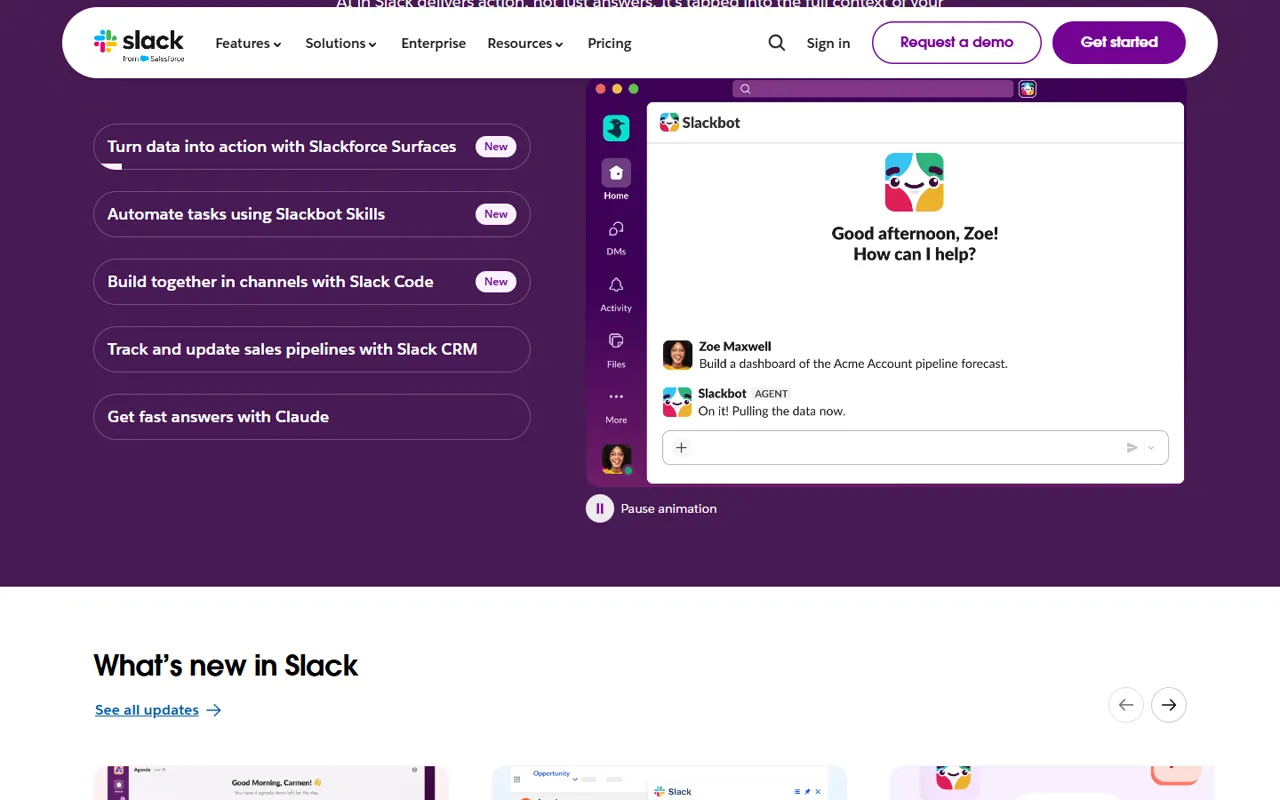The width and height of the screenshot is (1280, 800).
Task: Click 'Good afternoon, Zoe!' greeting text
Action: [915, 234]
